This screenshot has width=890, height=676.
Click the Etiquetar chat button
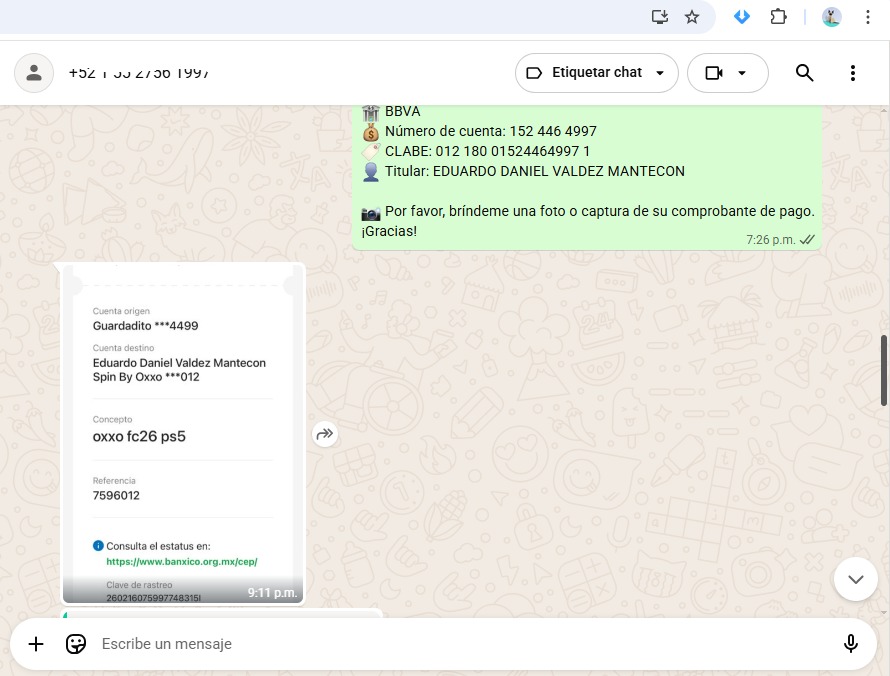[597, 73]
